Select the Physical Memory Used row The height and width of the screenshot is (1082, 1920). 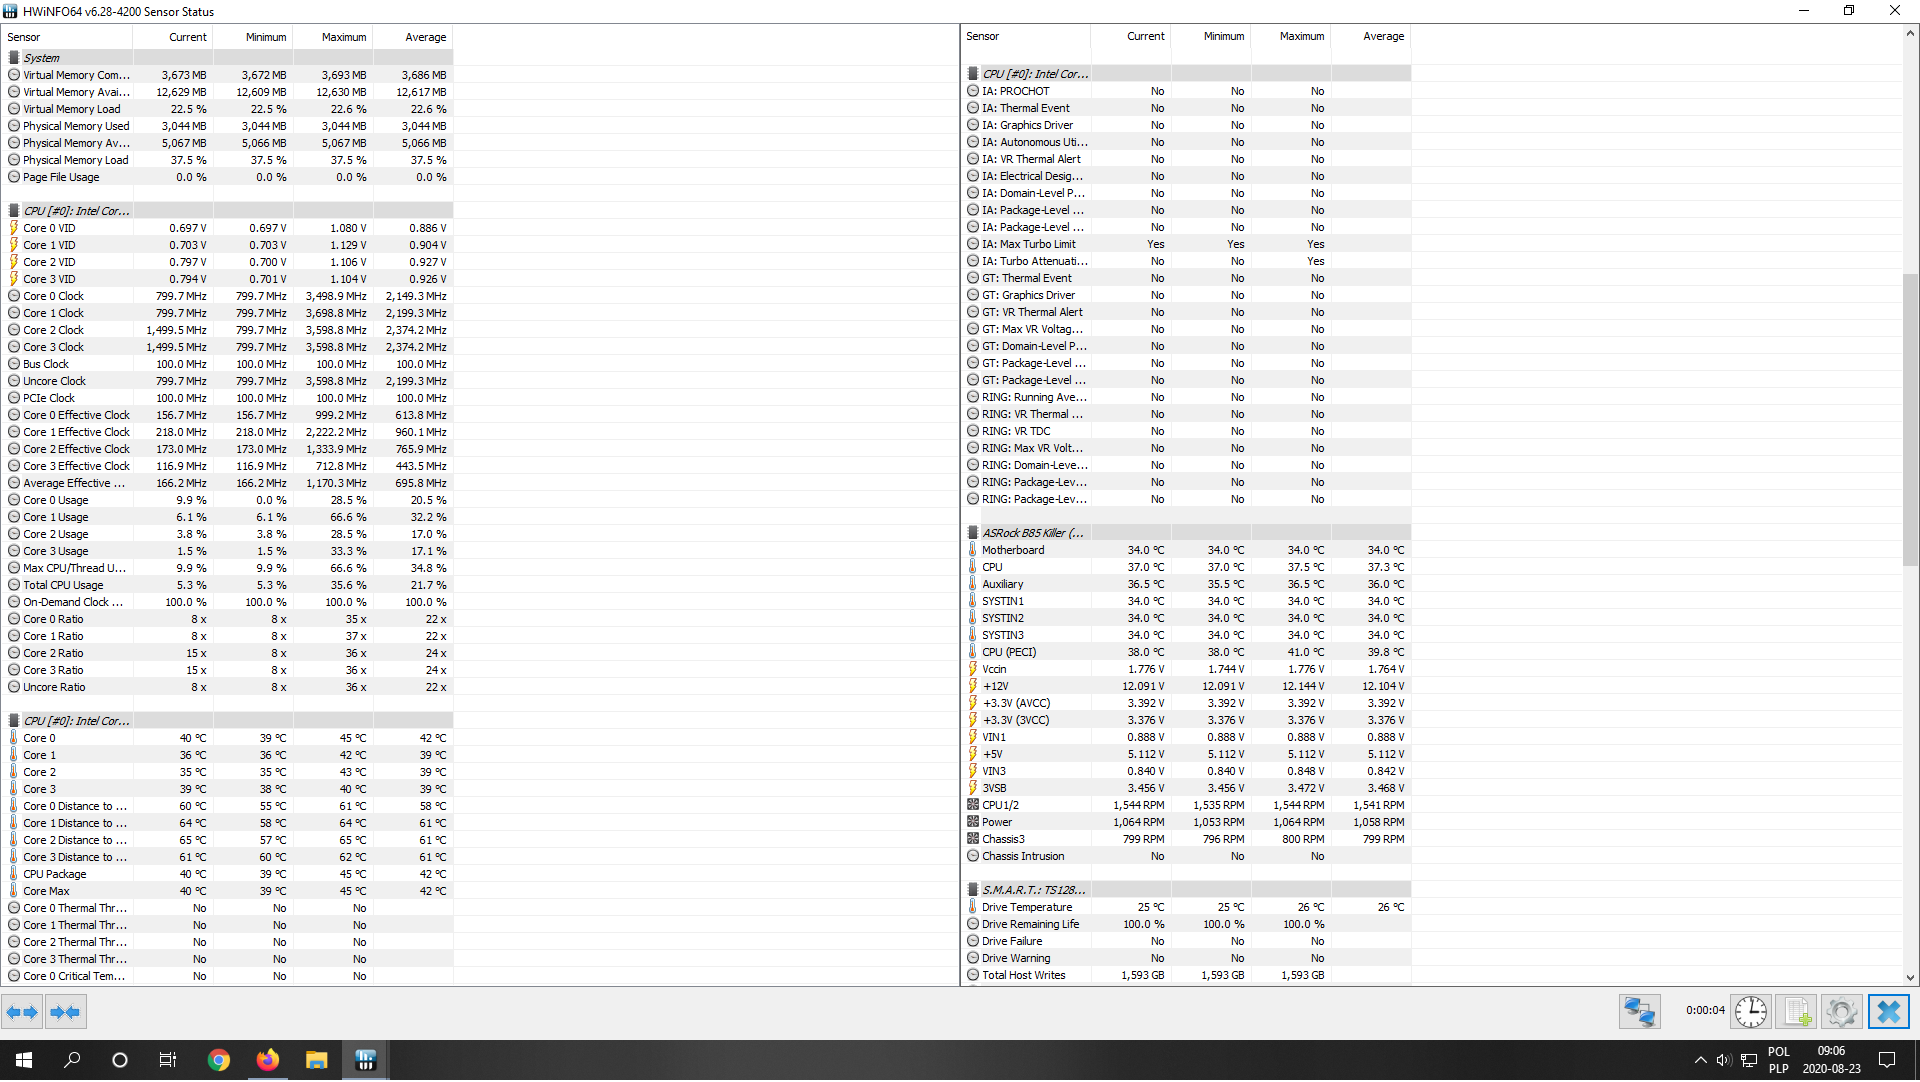coord(228,126)
